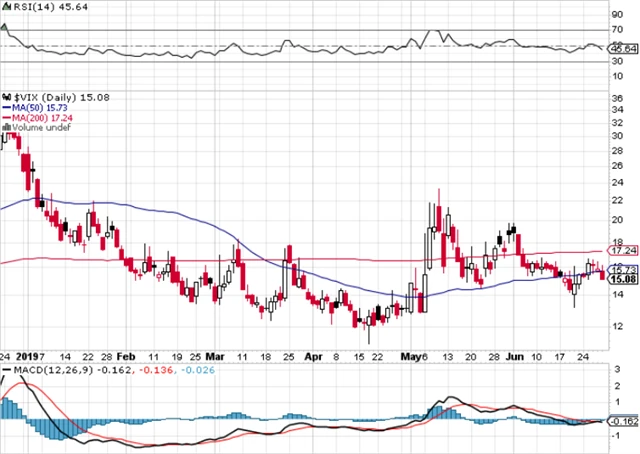Click the Volume undef legend icon
The image size is (640, 454).
(5, 126)
